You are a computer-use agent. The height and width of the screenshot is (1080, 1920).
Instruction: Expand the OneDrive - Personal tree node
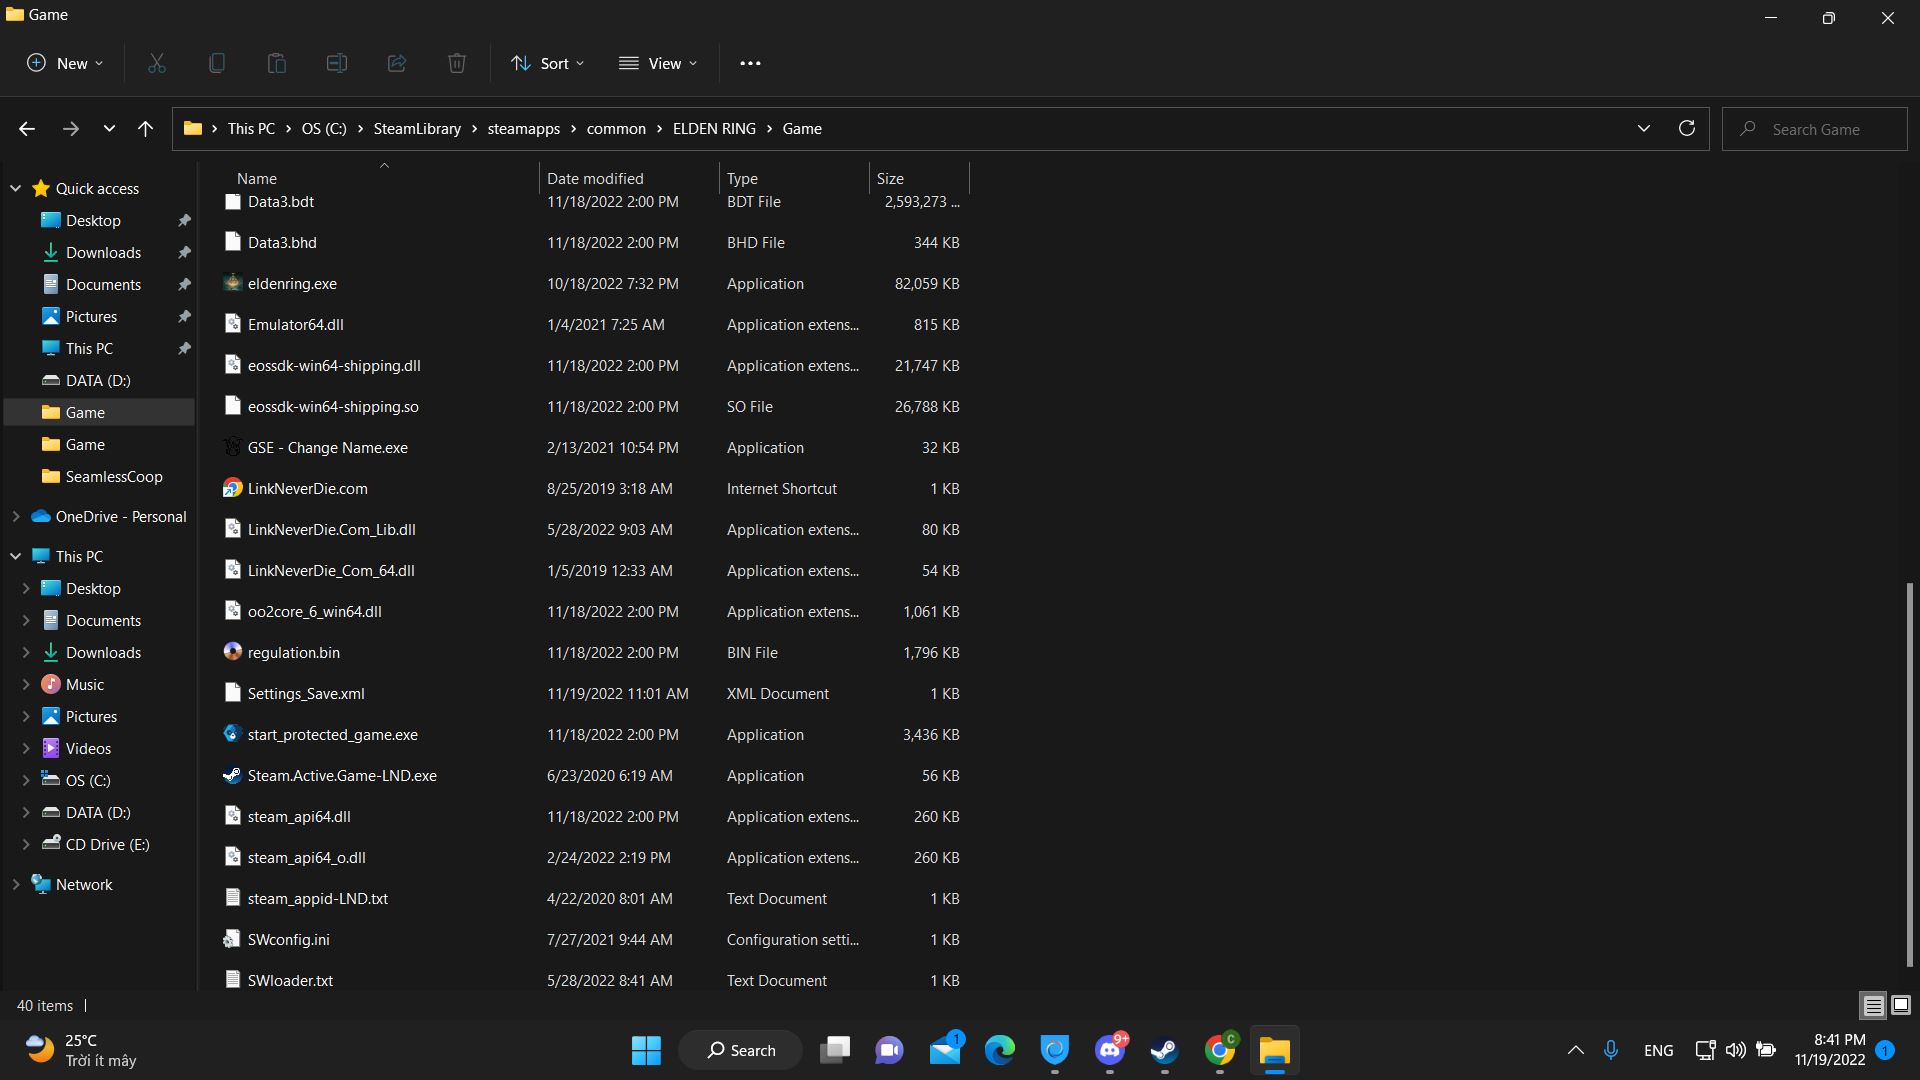[x=16, y=516]
